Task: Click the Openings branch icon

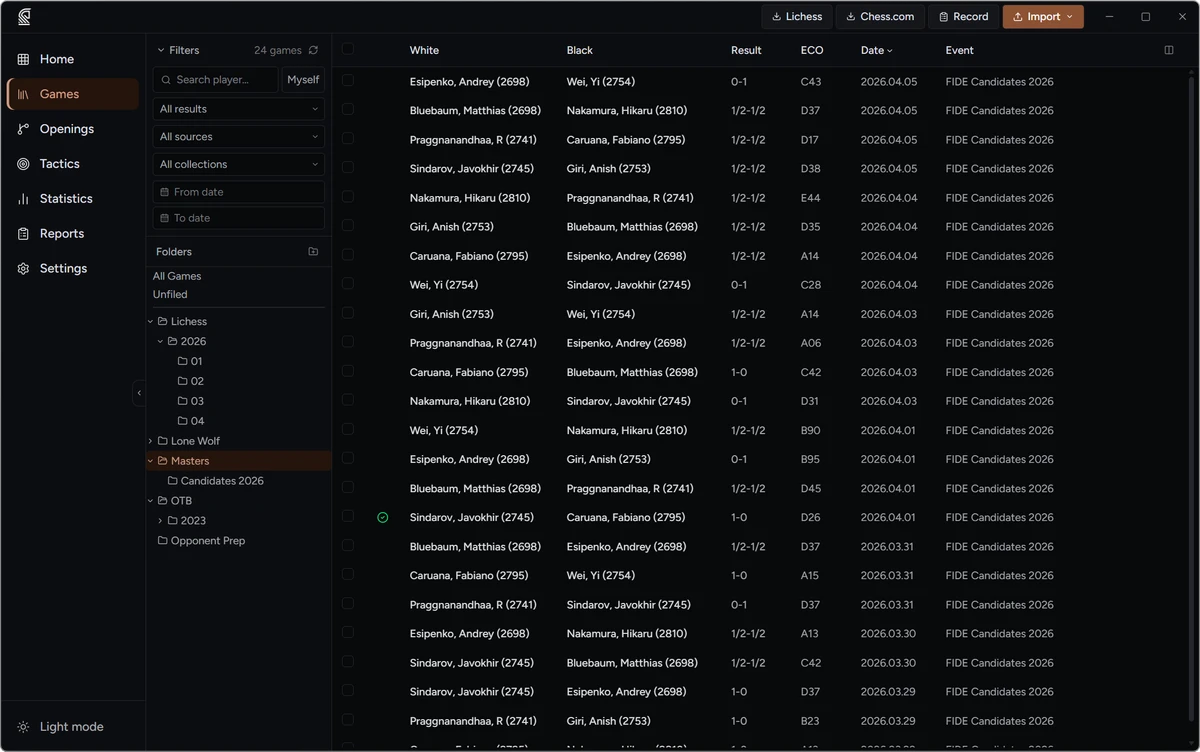Action: pos(23,129)
